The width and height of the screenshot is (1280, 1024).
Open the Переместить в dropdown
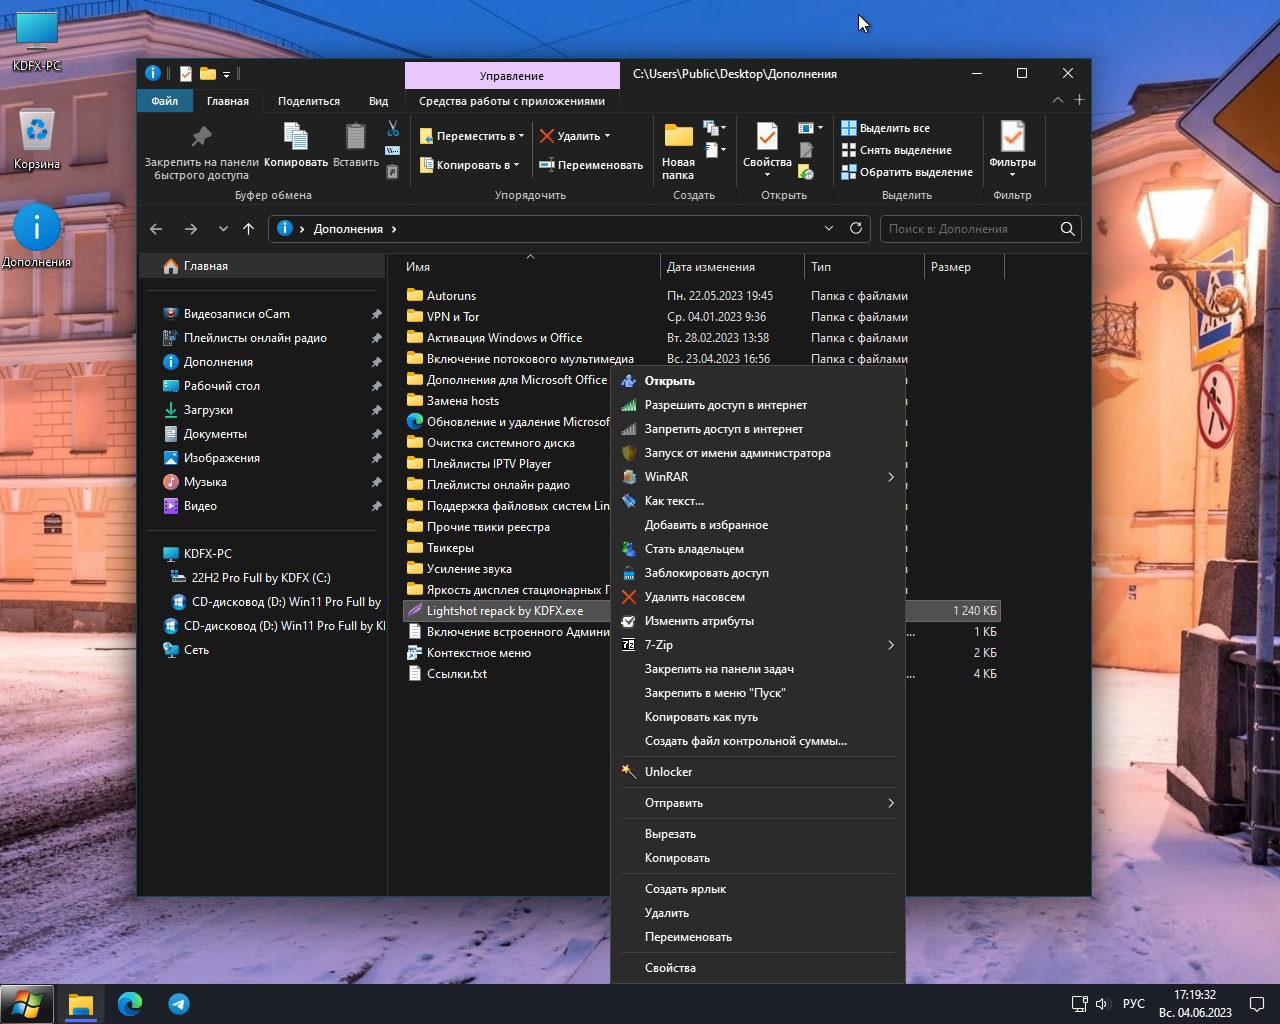[472, 136]
